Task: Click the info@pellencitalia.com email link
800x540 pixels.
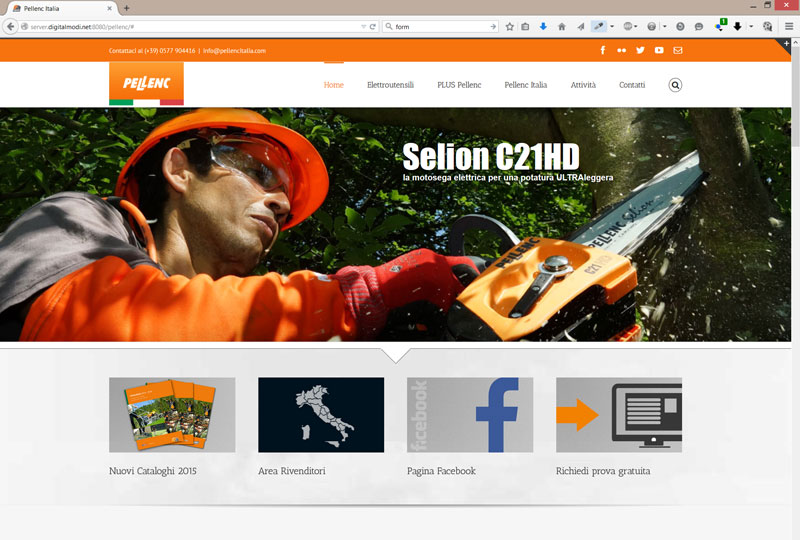Action: 234,51
